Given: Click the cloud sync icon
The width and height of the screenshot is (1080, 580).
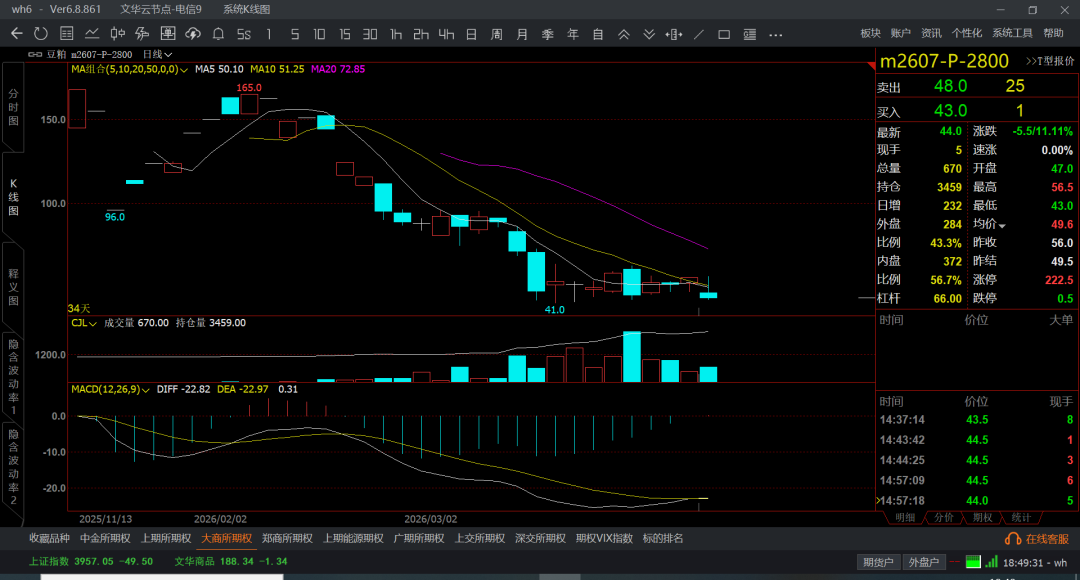Looking at the screenshot, I should pyautogui.click(x=191, y=34).
